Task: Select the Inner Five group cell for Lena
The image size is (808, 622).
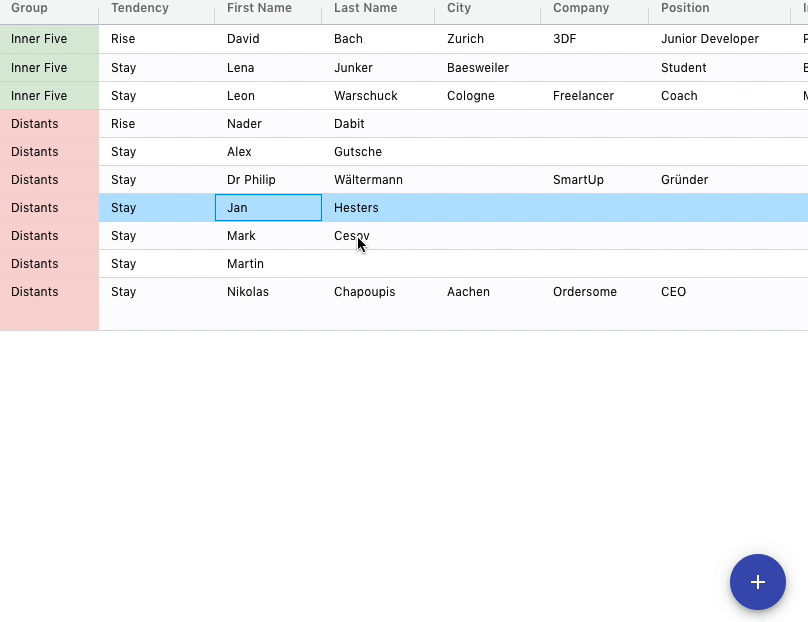Action: 49,68
